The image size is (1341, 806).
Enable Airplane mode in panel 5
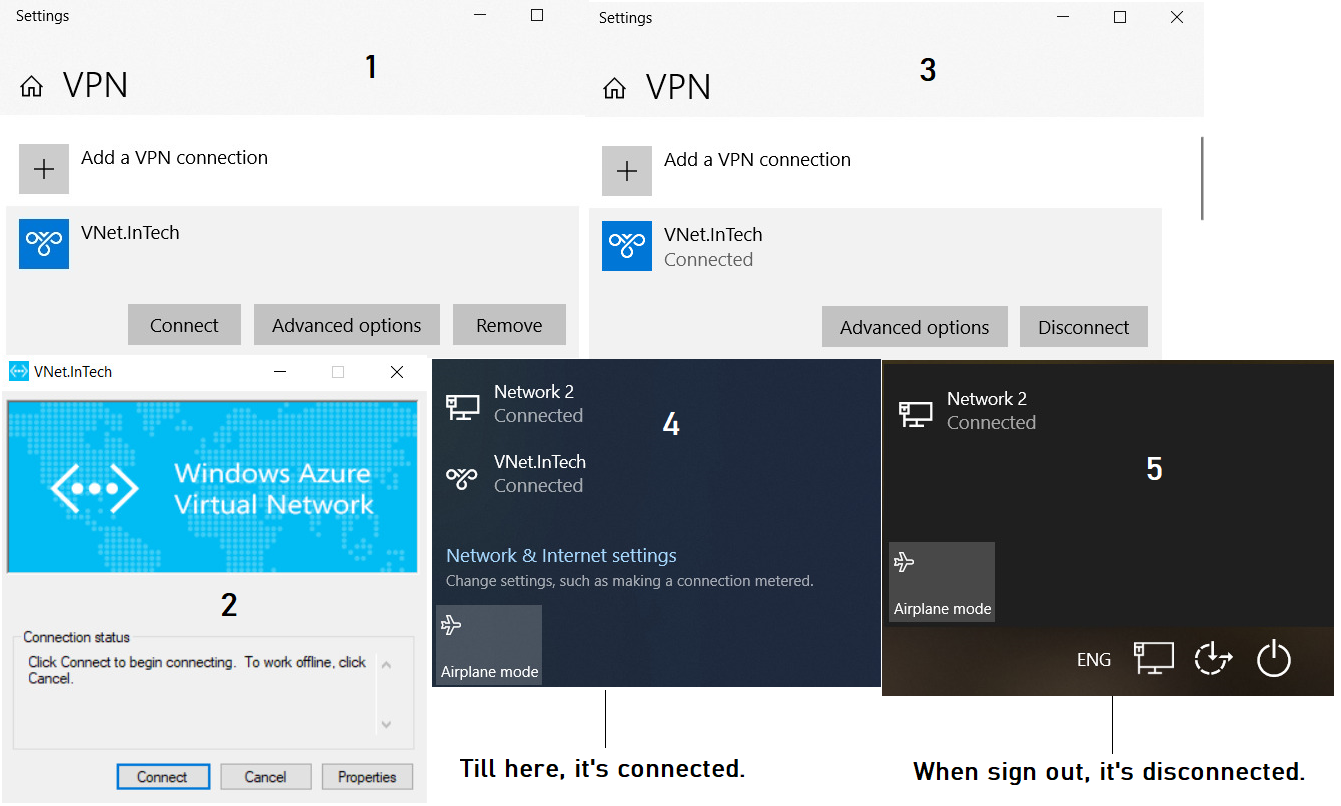click(x=941, y=581)
